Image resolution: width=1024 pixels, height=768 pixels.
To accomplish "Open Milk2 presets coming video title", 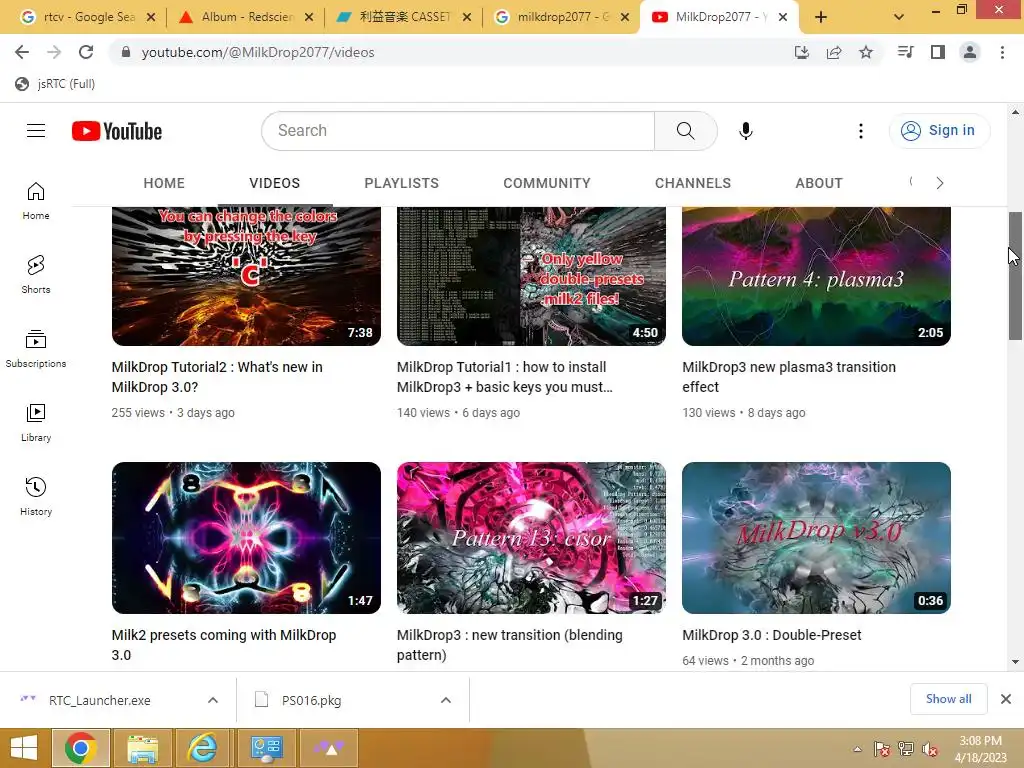I will click(x=224, y=645).
